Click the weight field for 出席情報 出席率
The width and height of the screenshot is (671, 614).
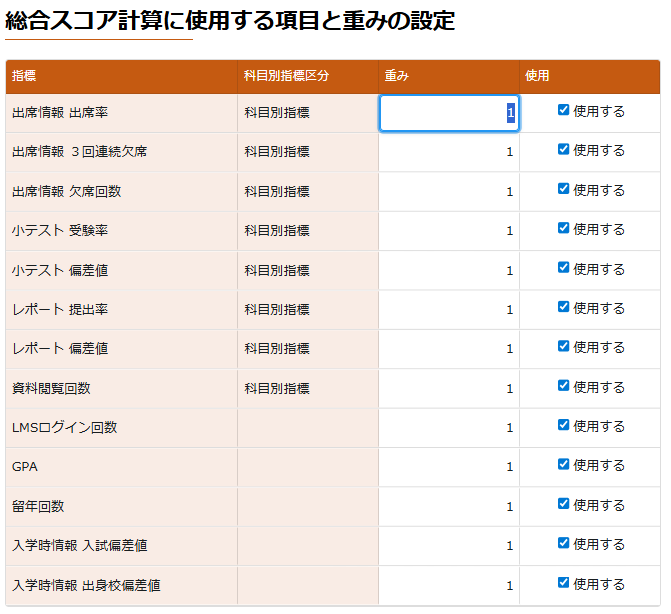pyautogui.click(x=448, y=113)
